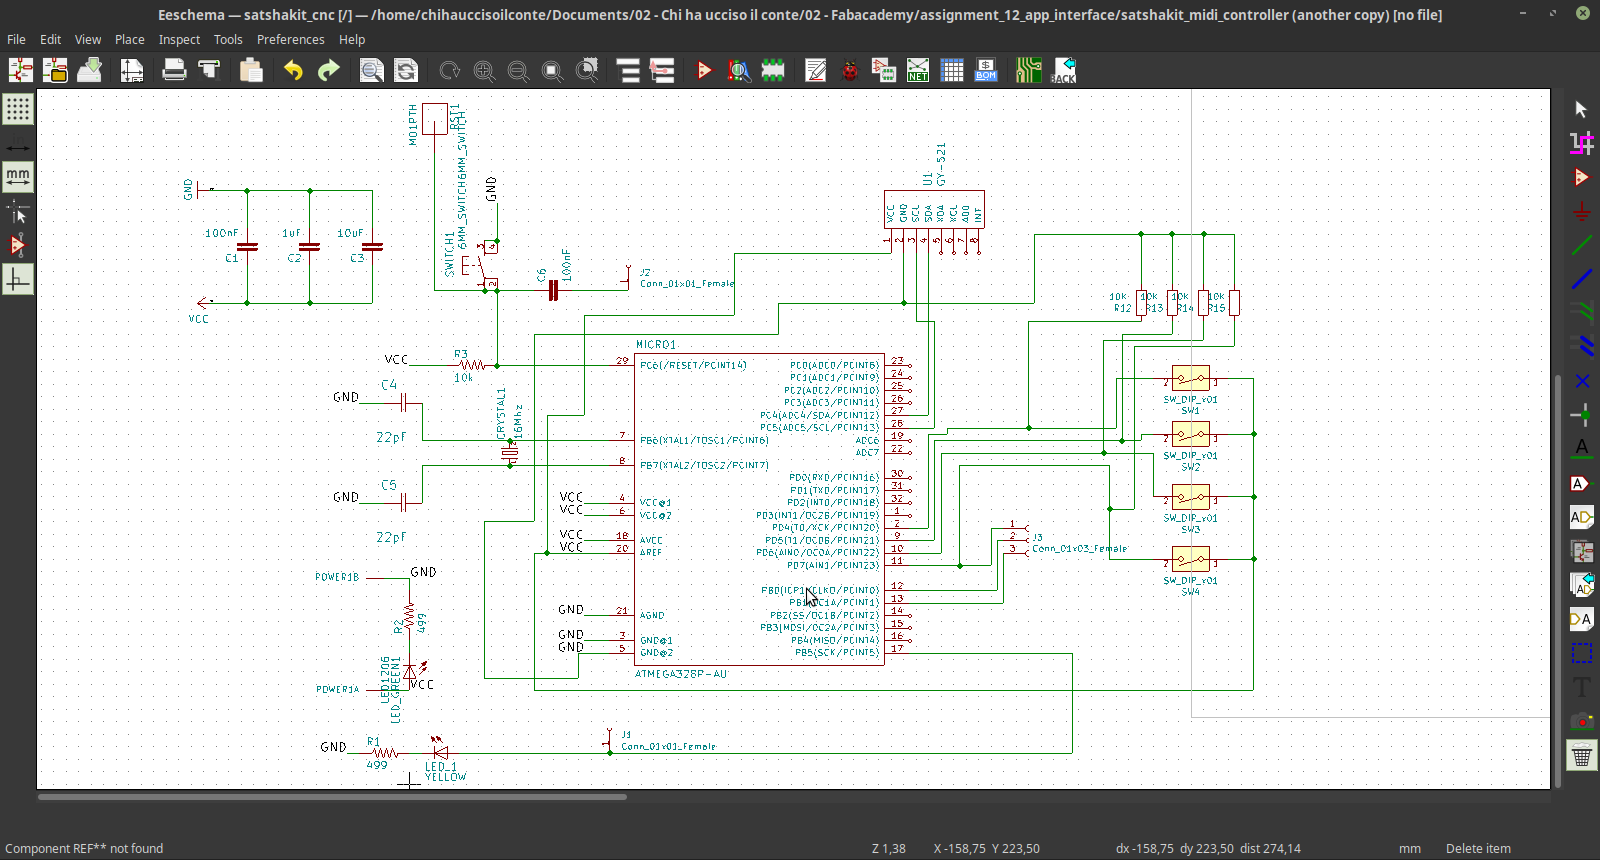Select the wire to bus entry tool

[x=1581, y=313]
